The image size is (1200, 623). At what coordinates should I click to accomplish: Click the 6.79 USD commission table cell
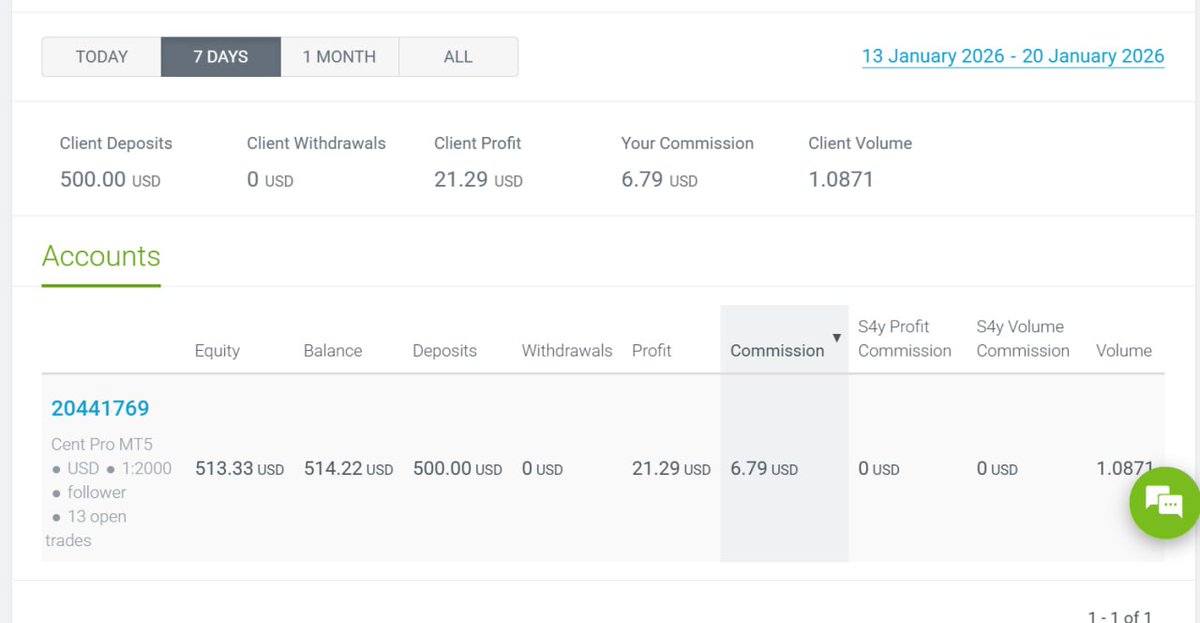764,468
